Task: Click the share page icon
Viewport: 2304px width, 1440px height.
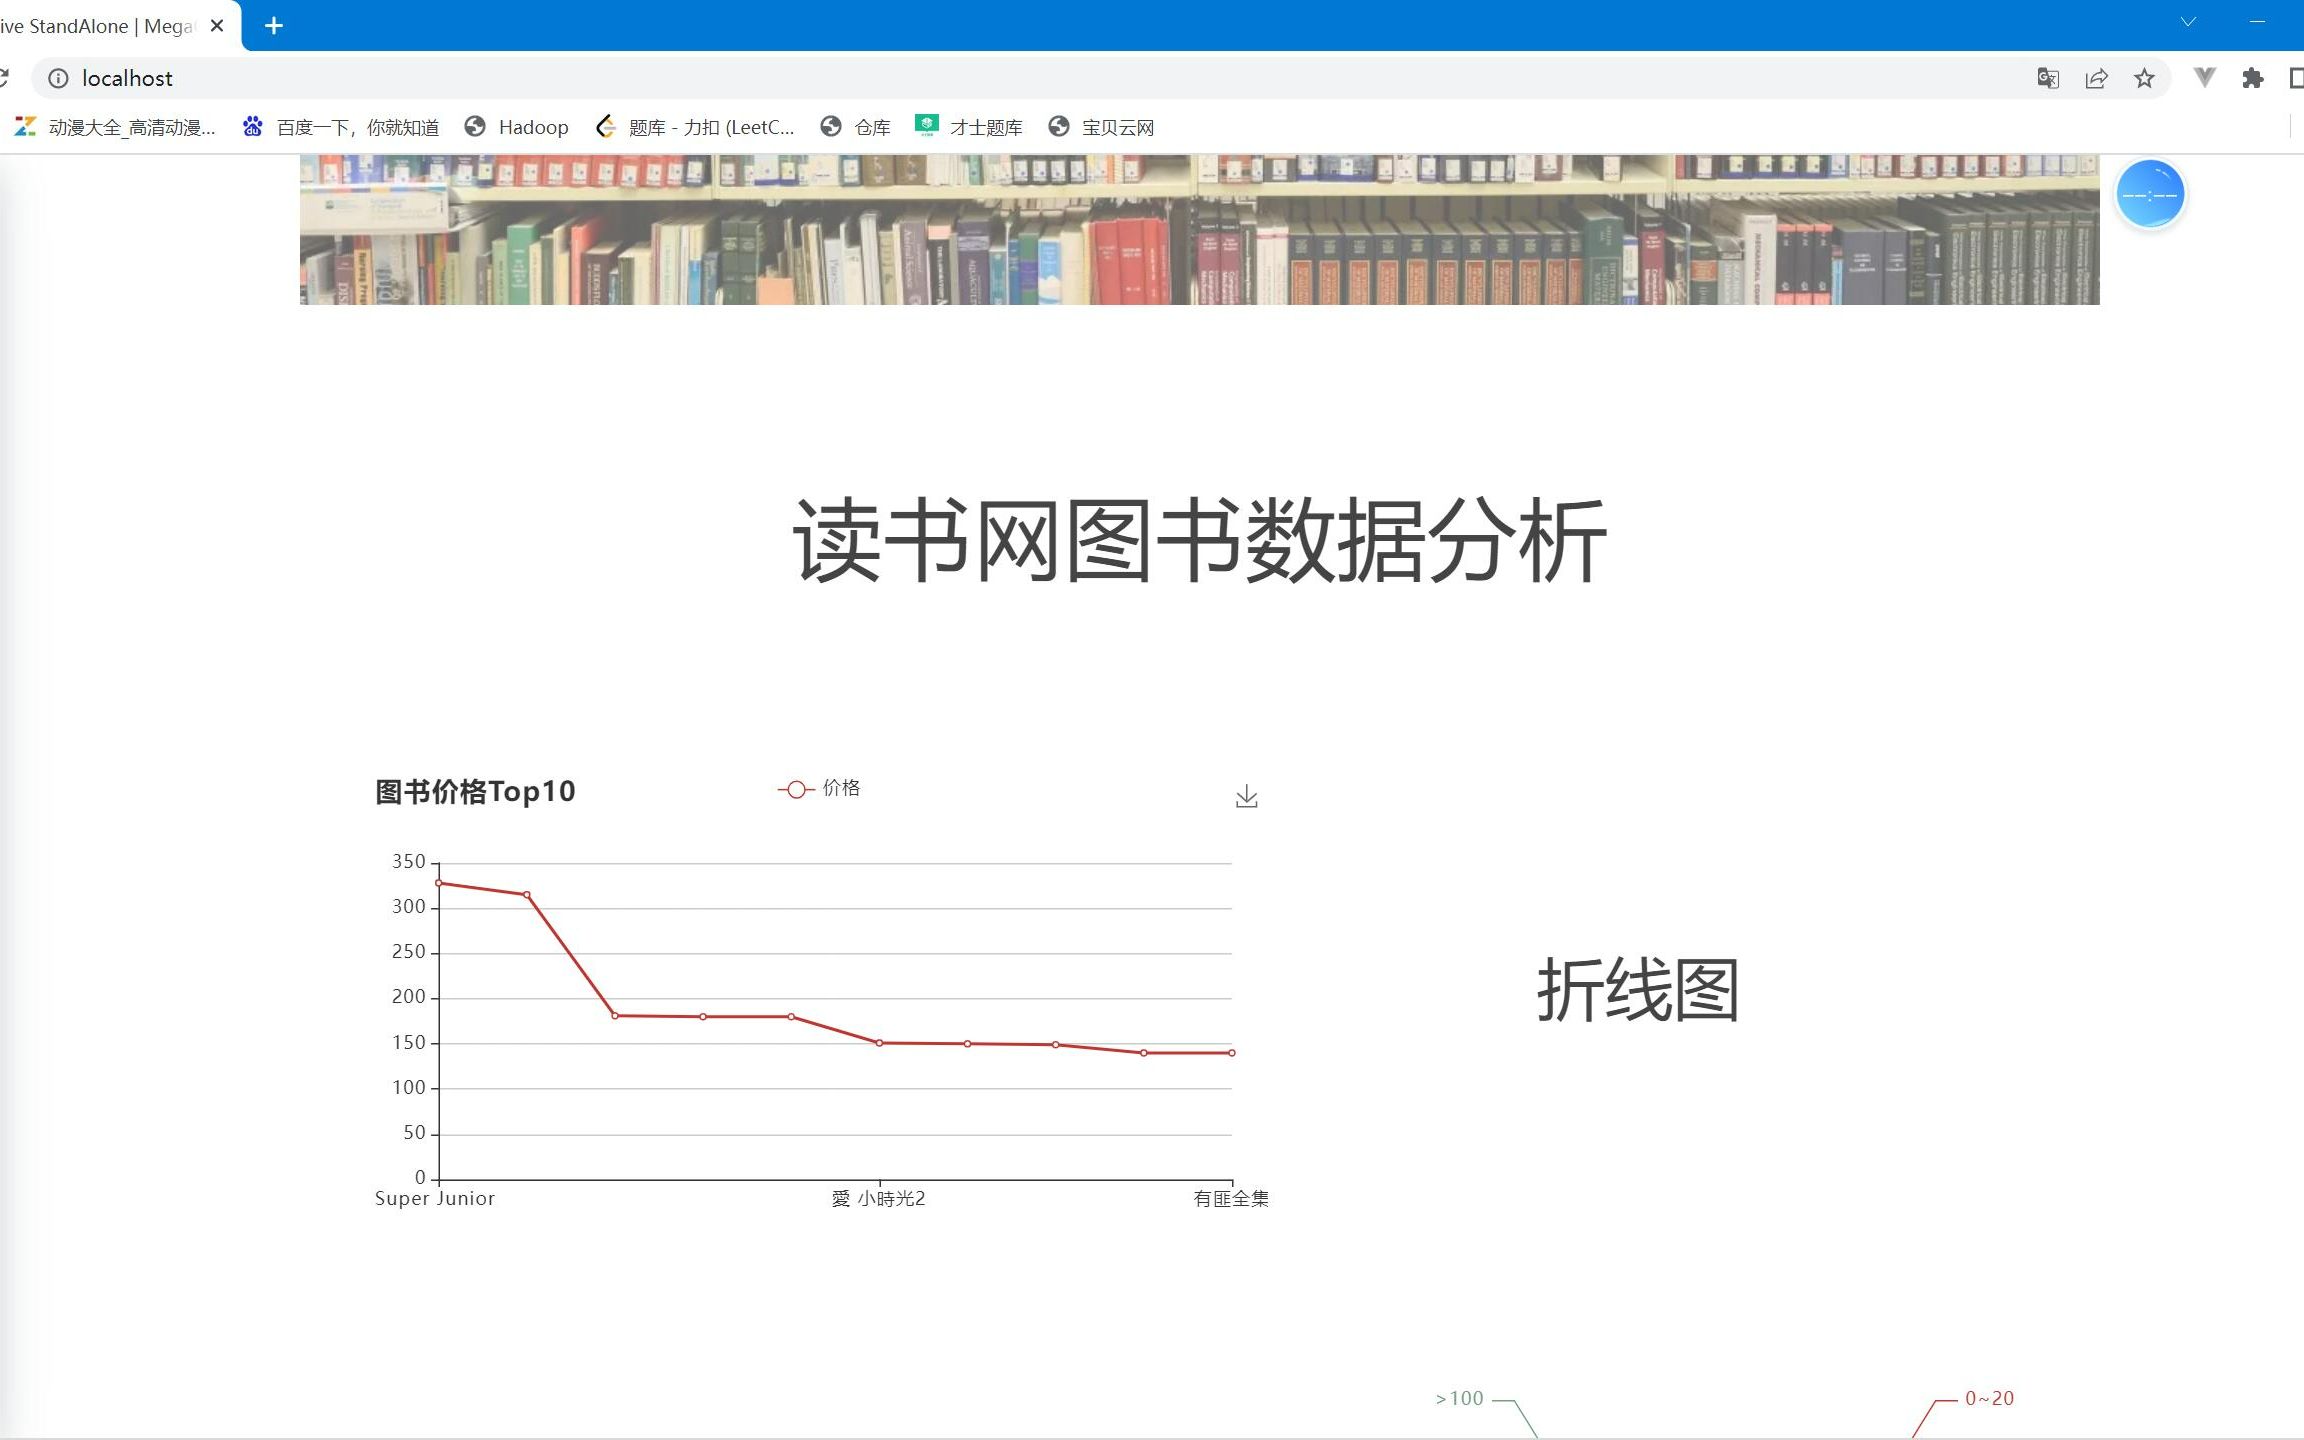Action: coord(2096,78)
